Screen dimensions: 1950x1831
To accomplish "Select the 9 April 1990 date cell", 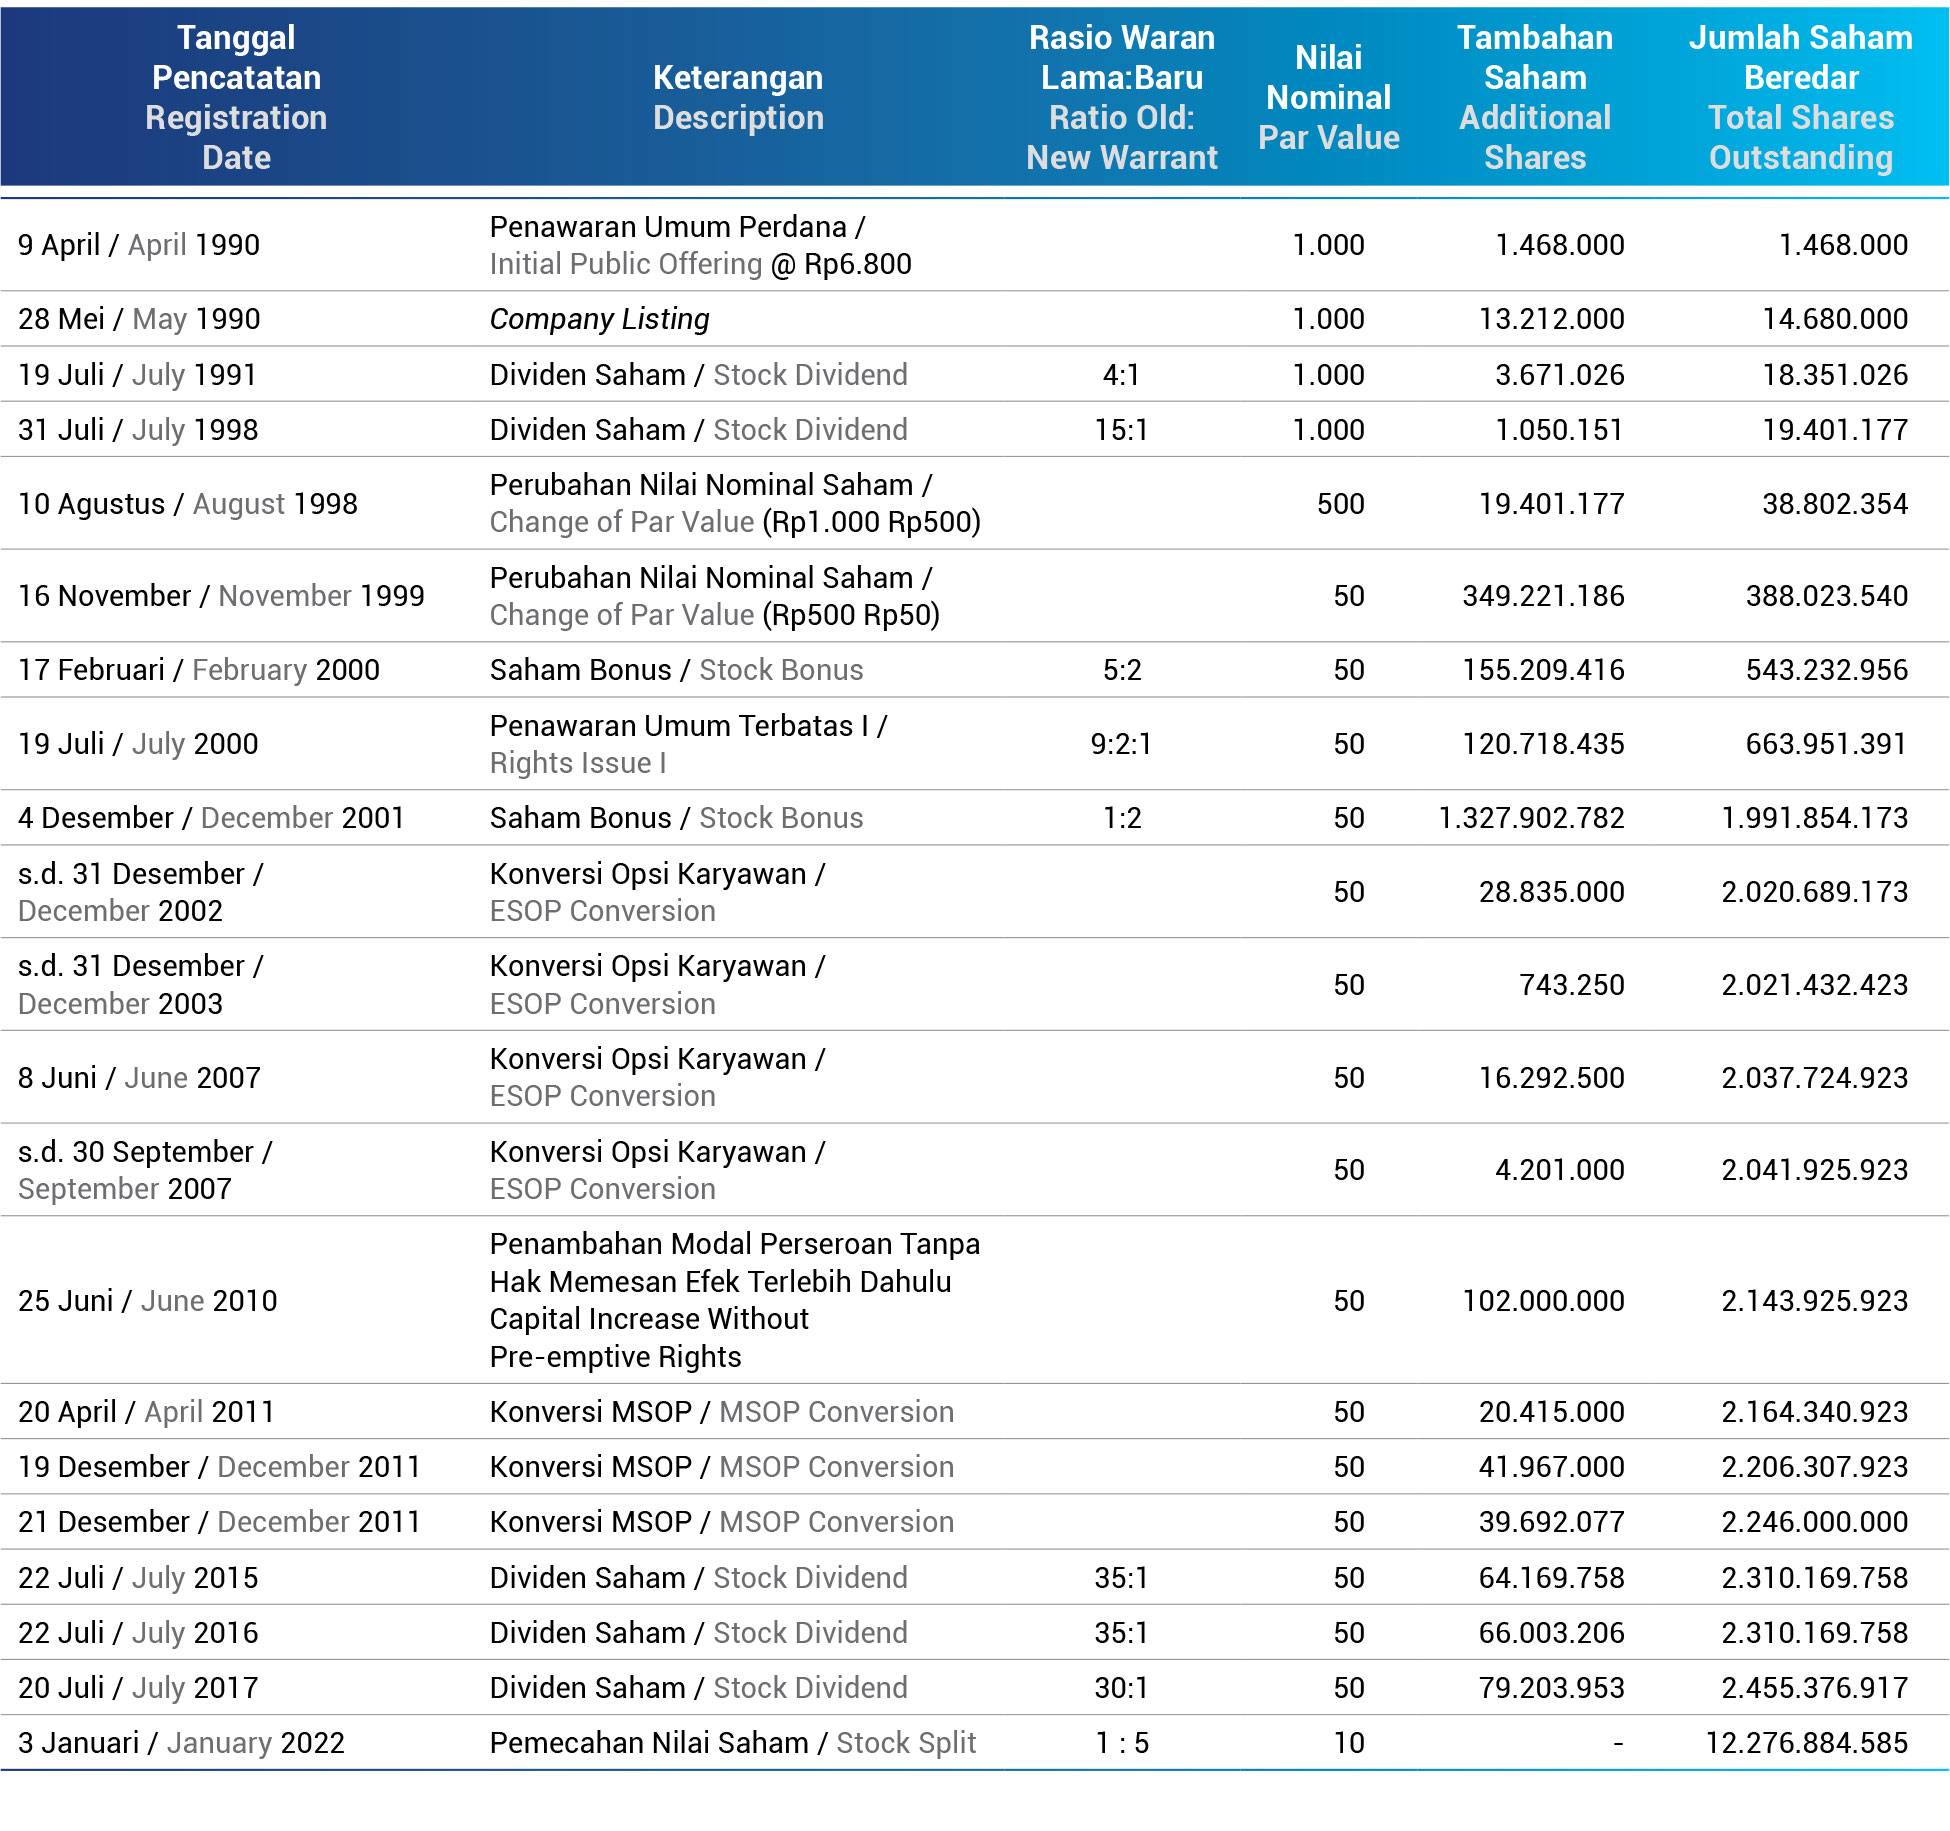I will click(139, 245).
